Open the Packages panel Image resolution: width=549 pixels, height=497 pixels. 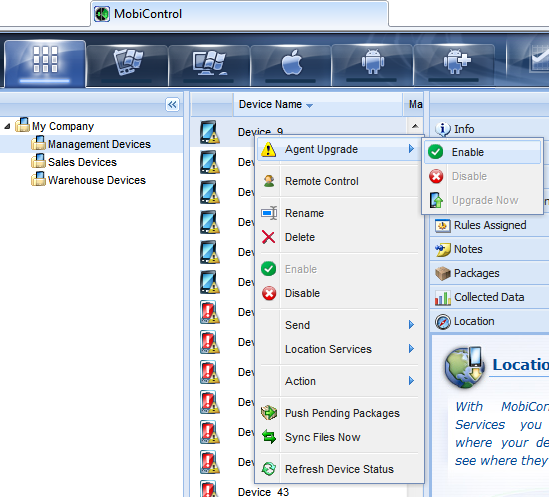(489, 273)
